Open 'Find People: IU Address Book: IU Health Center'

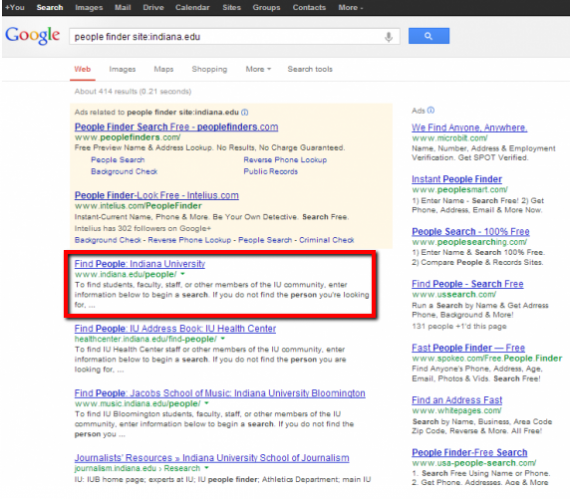pos(175,328)
